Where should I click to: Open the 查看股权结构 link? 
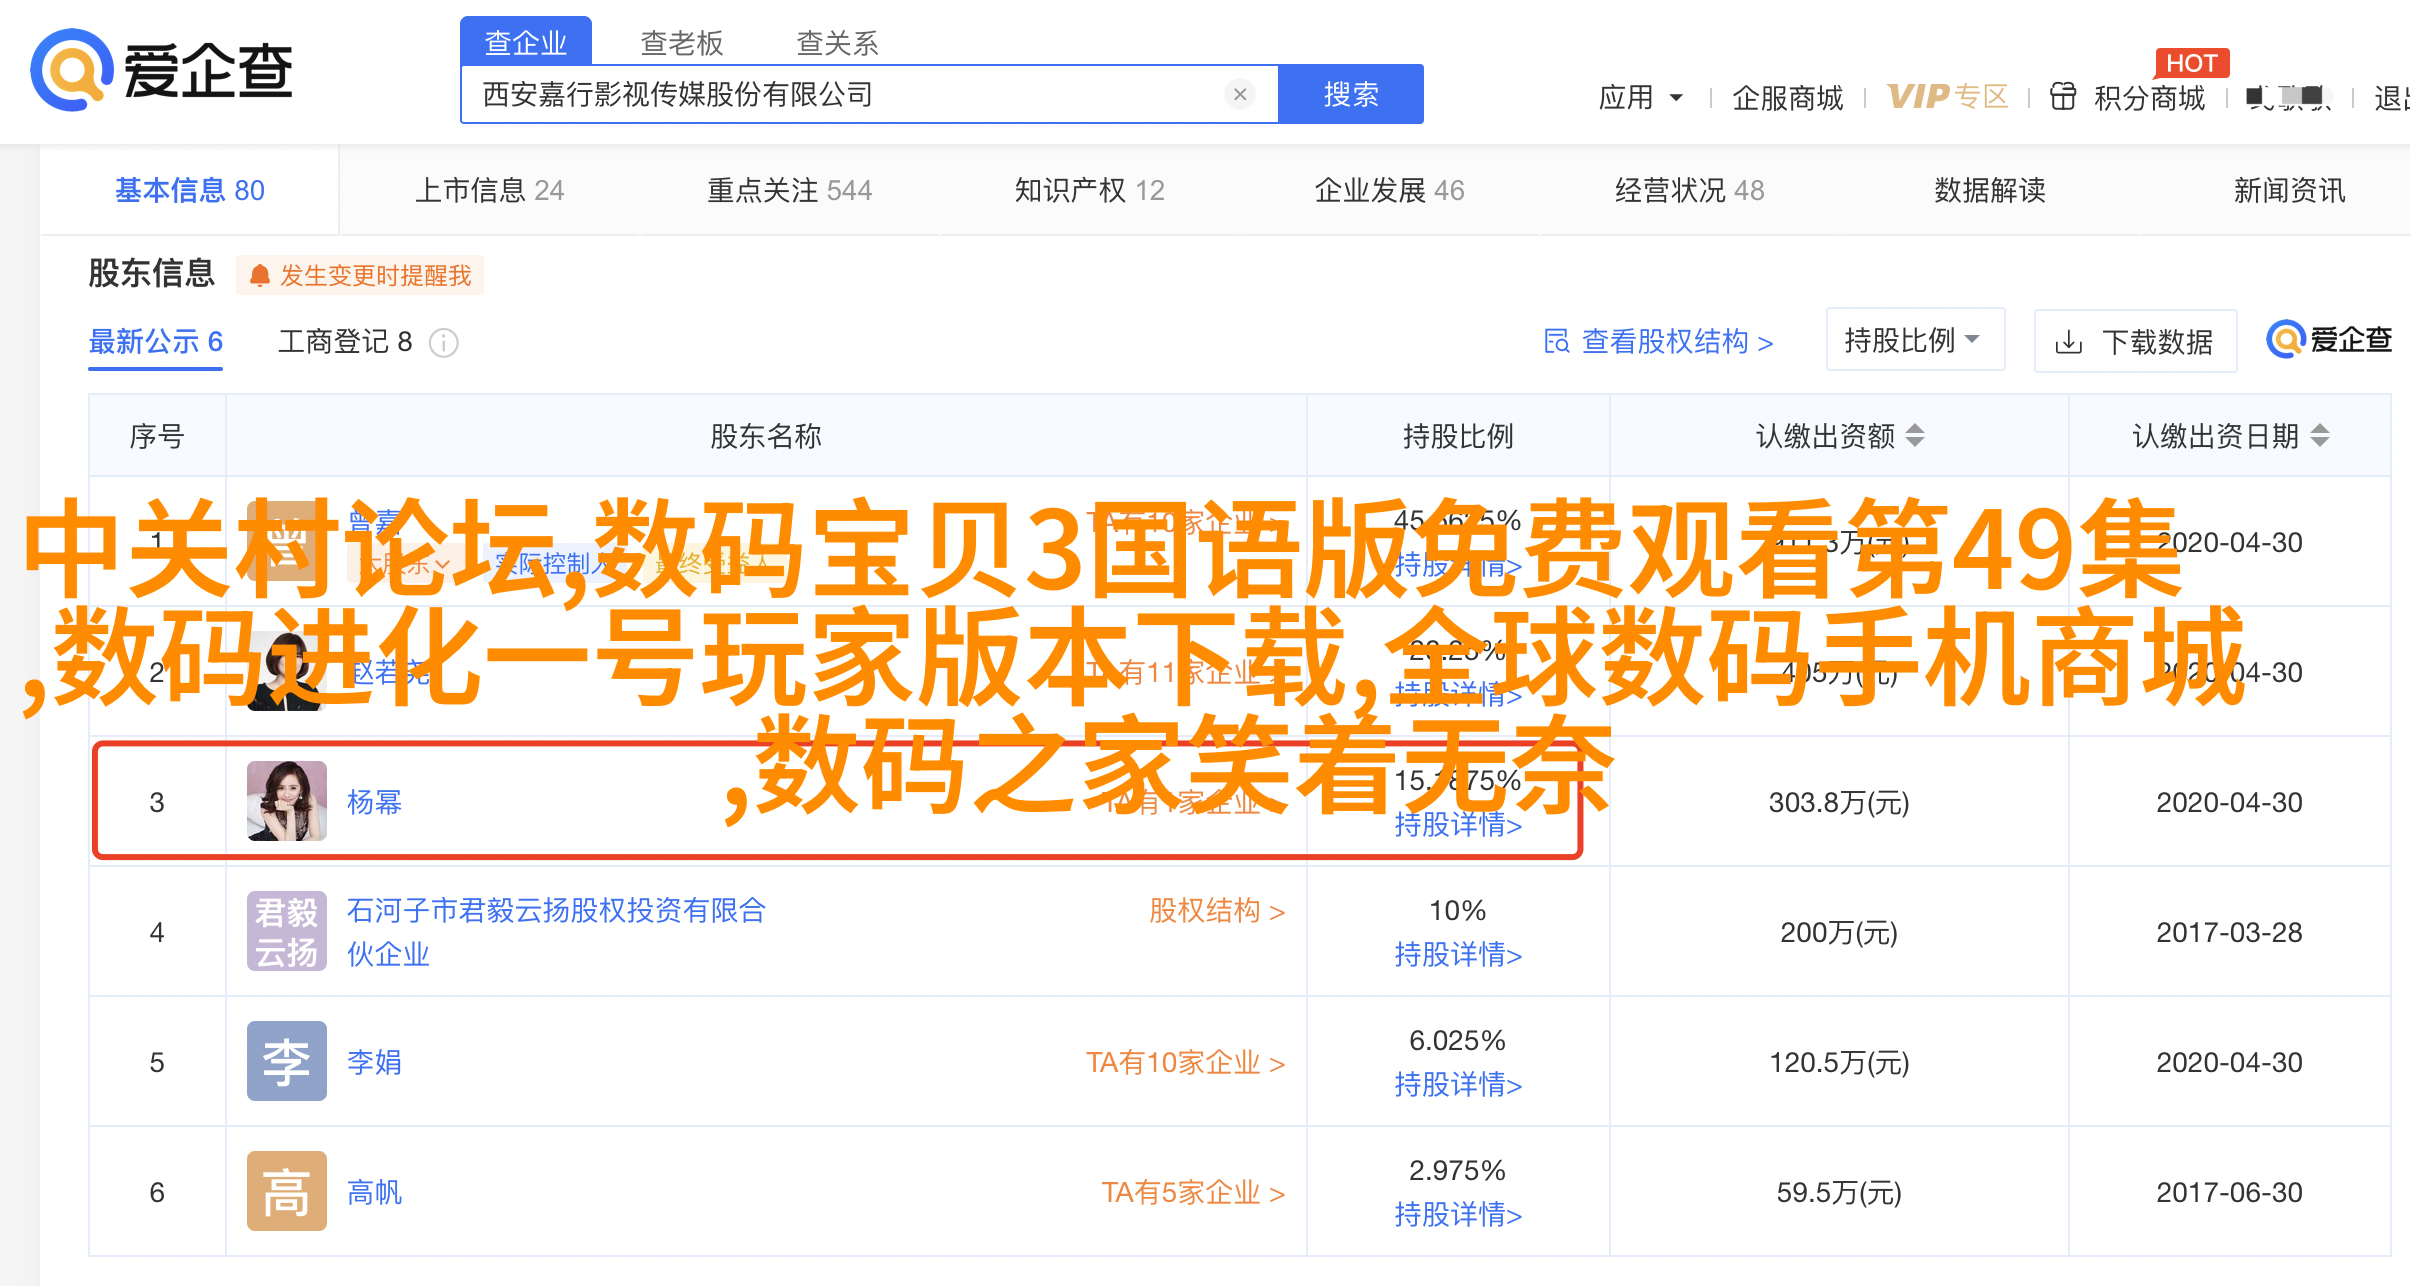pos(1677,342)
